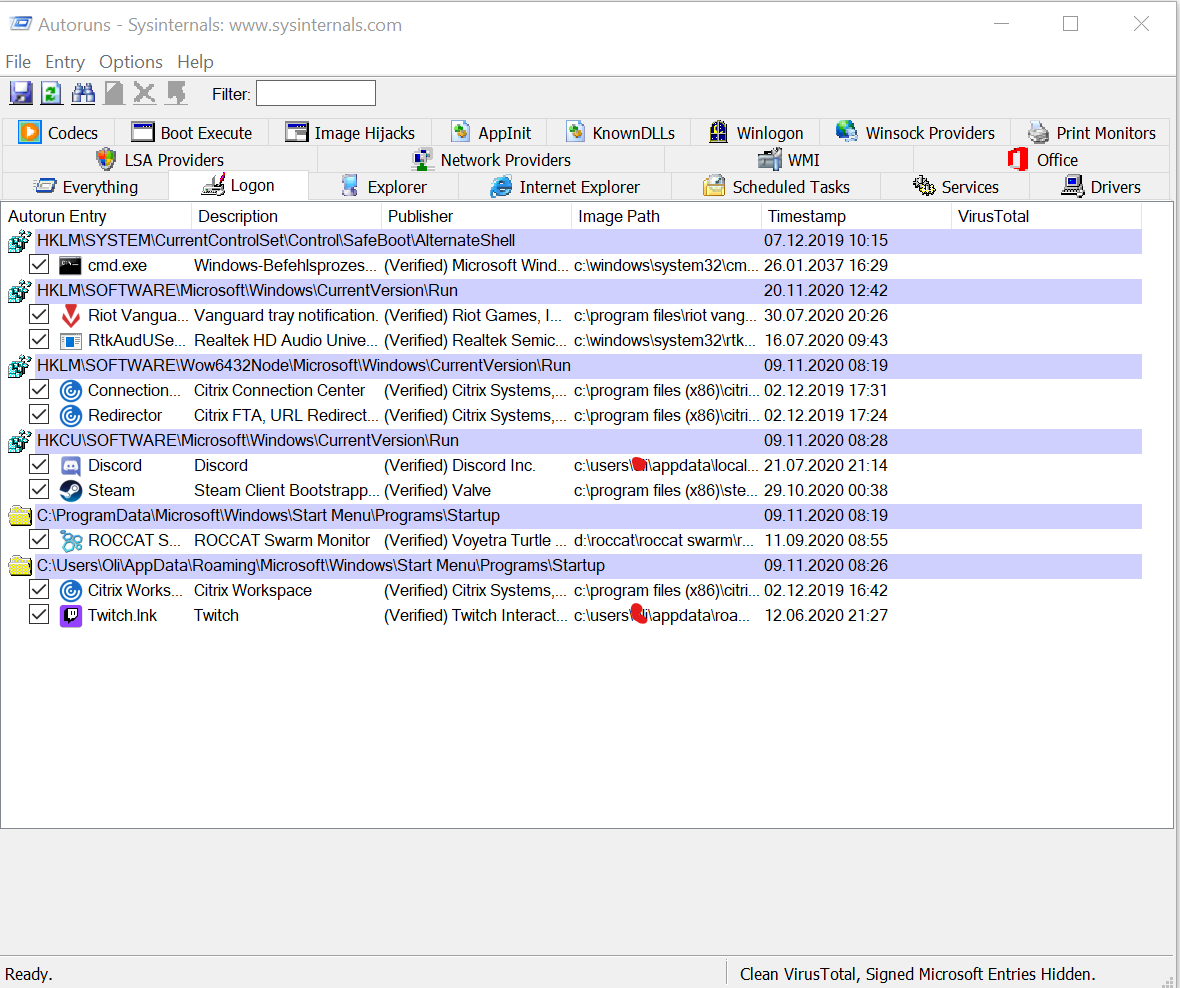Click the Autoruns title bar app icon
Viewport: 1180px width, 988px height.
[x=20, y=24]
